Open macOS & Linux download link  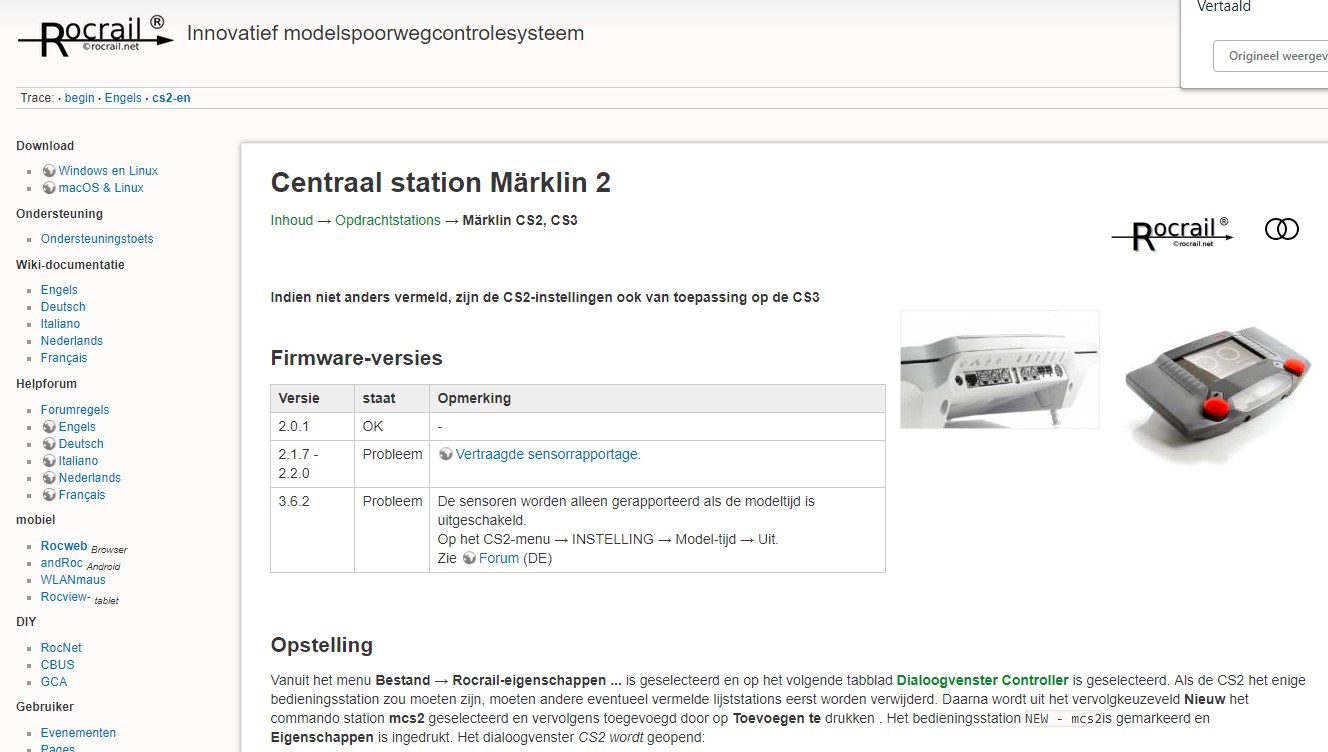[101, 188]
